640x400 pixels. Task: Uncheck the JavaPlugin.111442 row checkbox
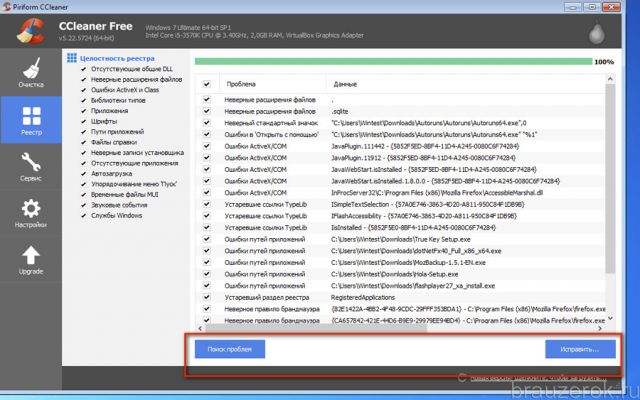pos(207,146)
